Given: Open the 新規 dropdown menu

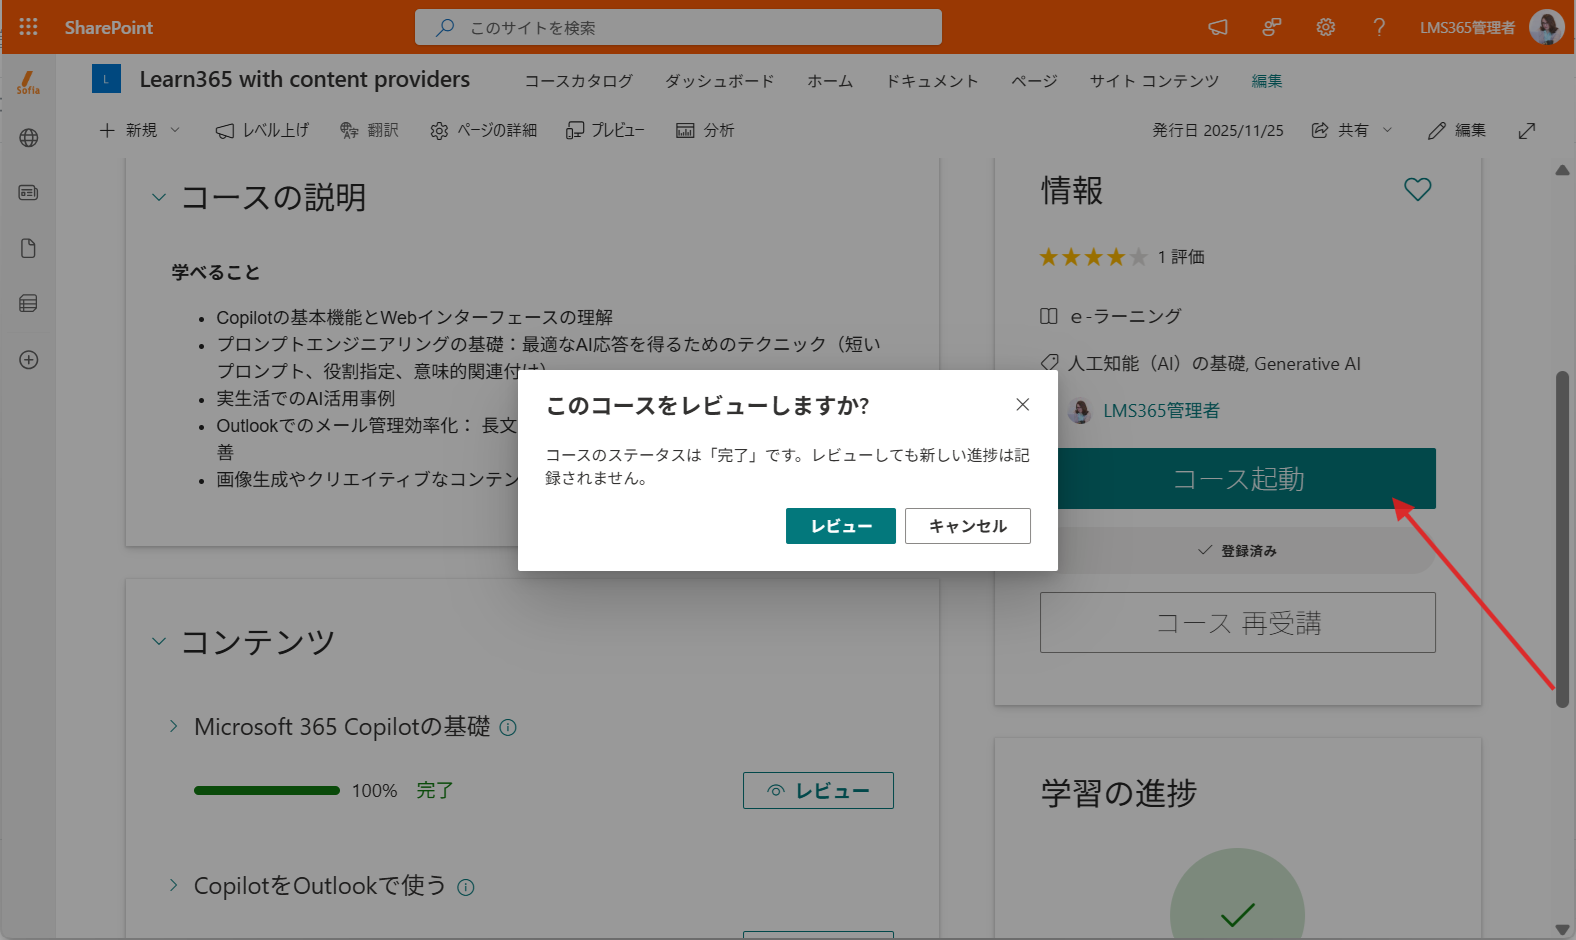Looking at the screenshot, I should 139,130.
